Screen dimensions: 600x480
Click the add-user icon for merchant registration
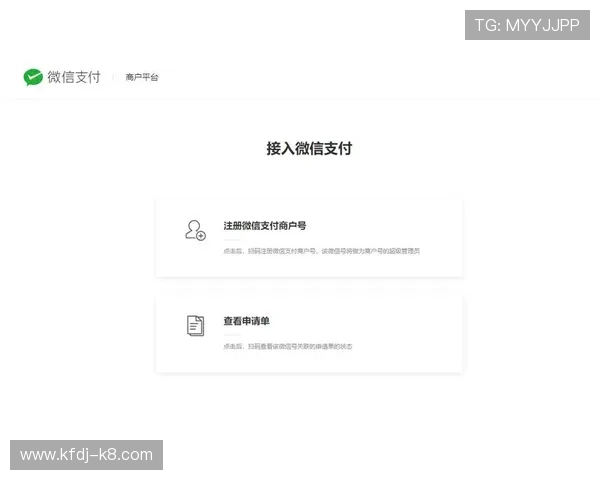click(x=196, y=230)
